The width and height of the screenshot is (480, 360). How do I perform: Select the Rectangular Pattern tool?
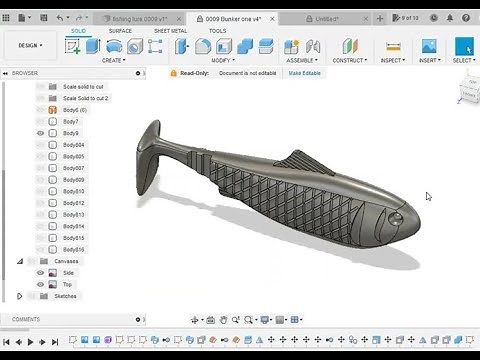tap(155, 46)
